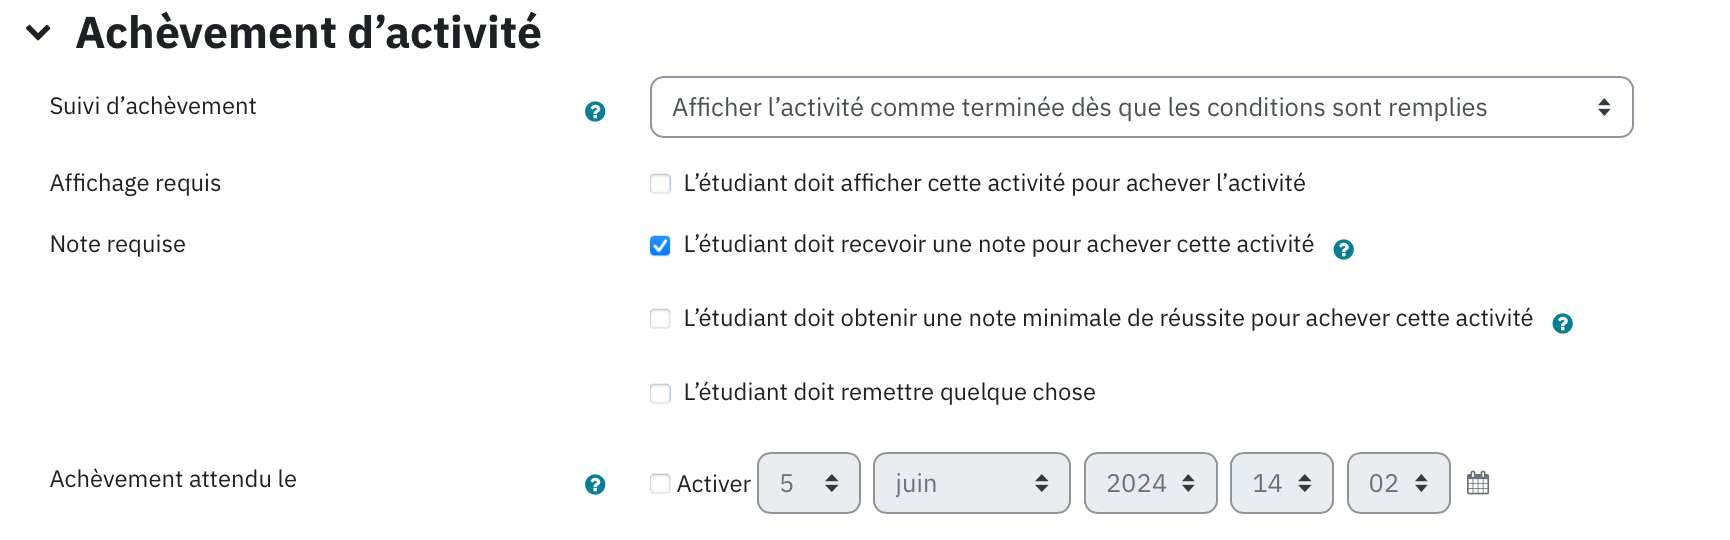Open help for Suivi d'achèvement
The height and width of the screenshot is (540, 1730).
tap(595, 111)
